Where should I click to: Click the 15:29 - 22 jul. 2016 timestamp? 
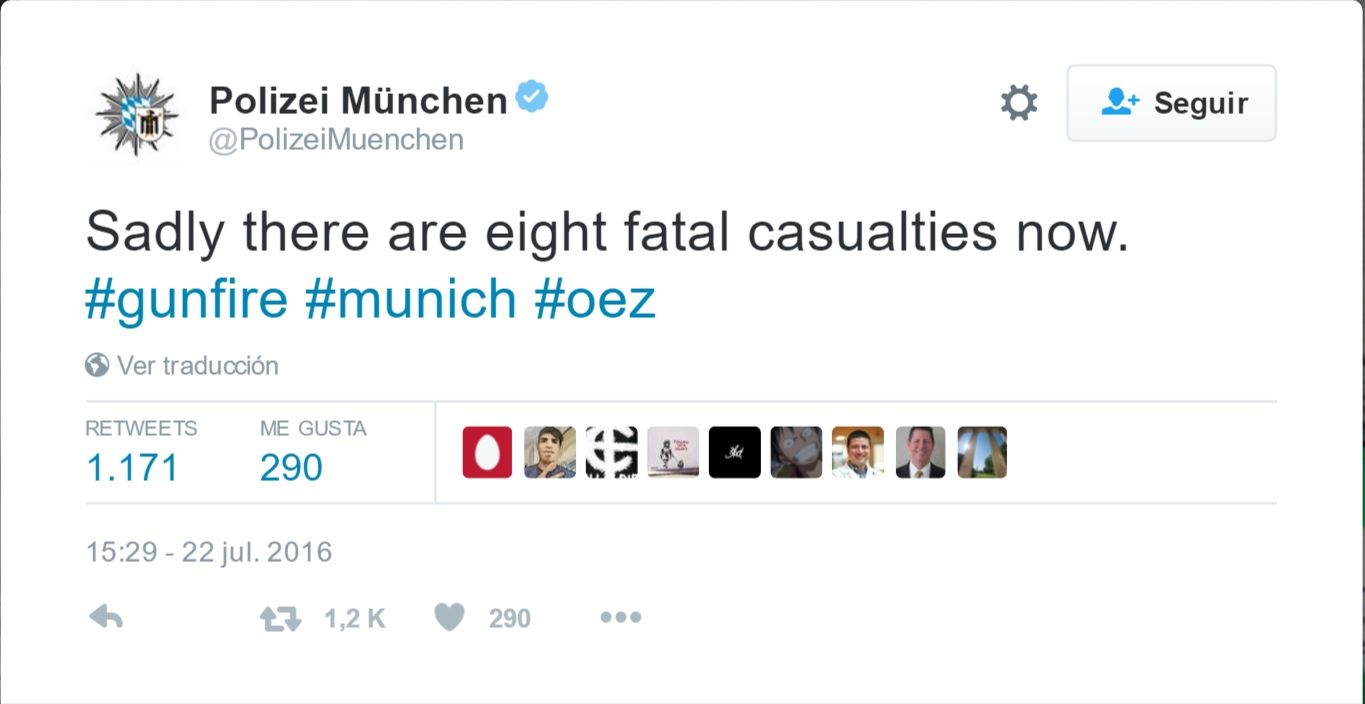[x=209, y=552]
